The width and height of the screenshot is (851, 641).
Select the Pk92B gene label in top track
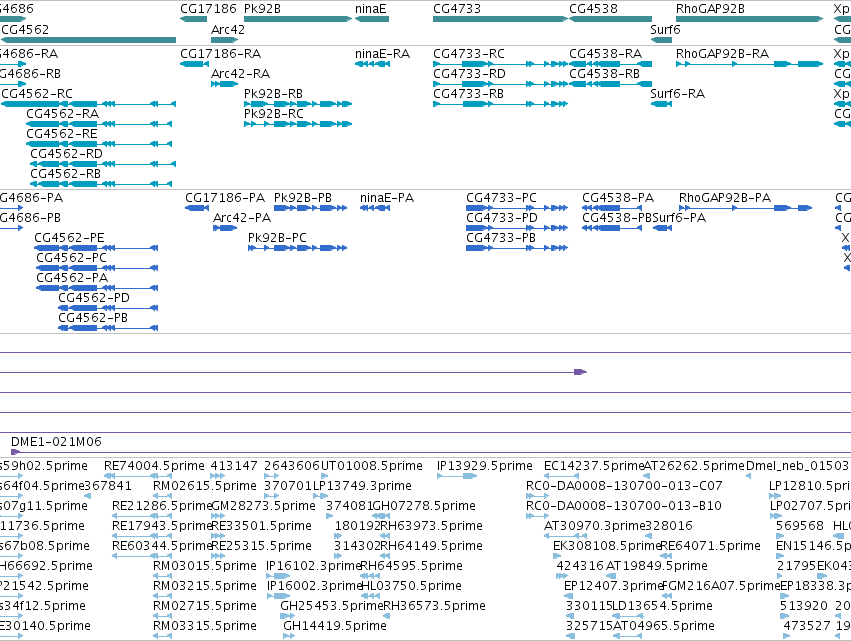click(x=262, y=9)
